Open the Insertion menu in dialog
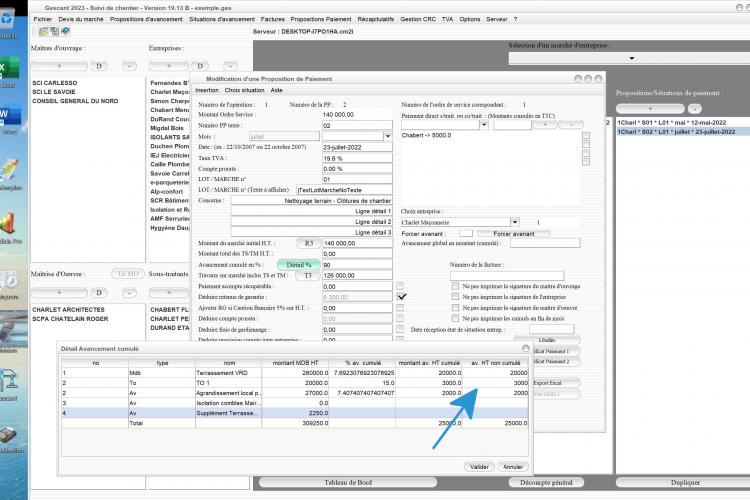 pyautogui.click(x=207, y=90)
